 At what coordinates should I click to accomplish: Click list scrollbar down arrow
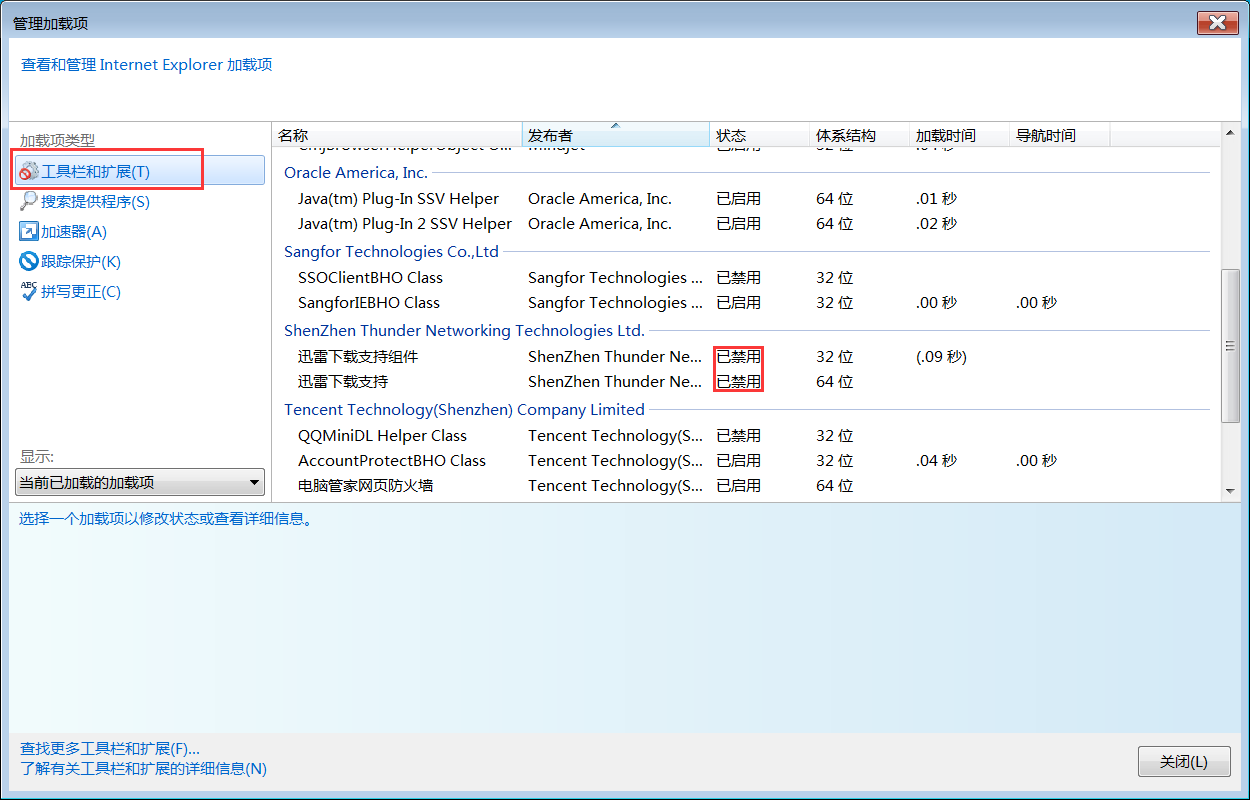(x=1231, y=491)
